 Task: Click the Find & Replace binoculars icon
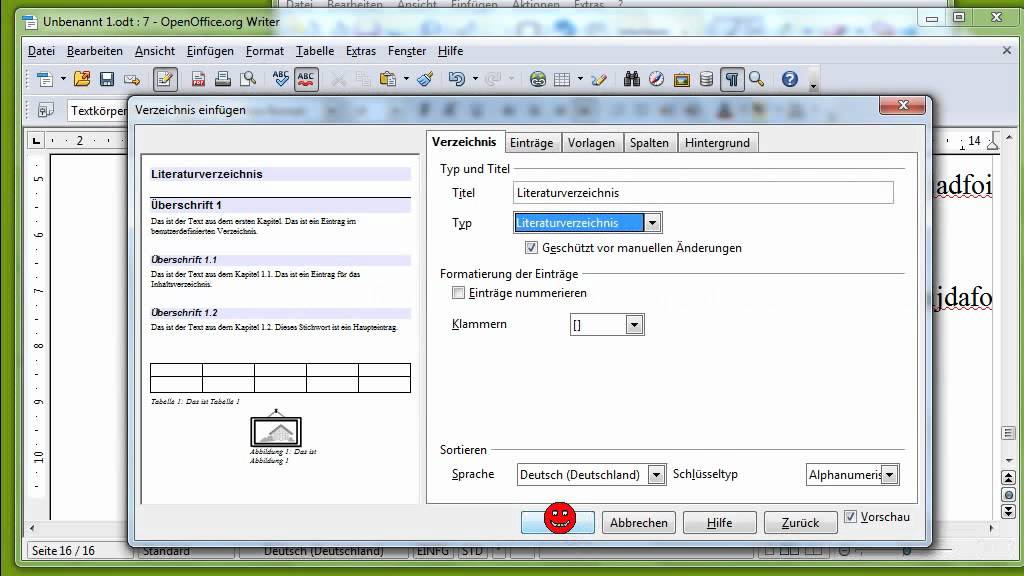(x=632, y=80)
